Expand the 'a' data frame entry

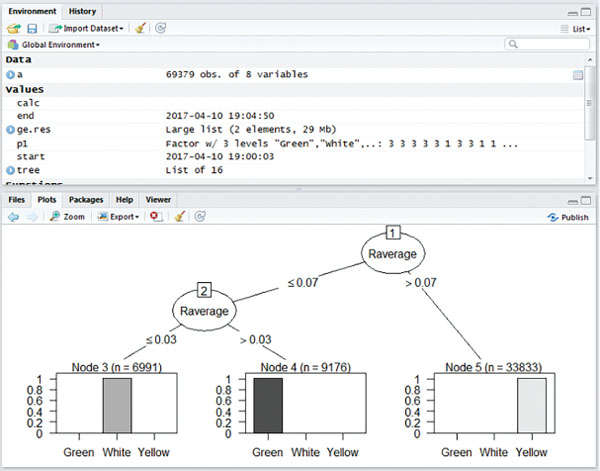(10, 75)
